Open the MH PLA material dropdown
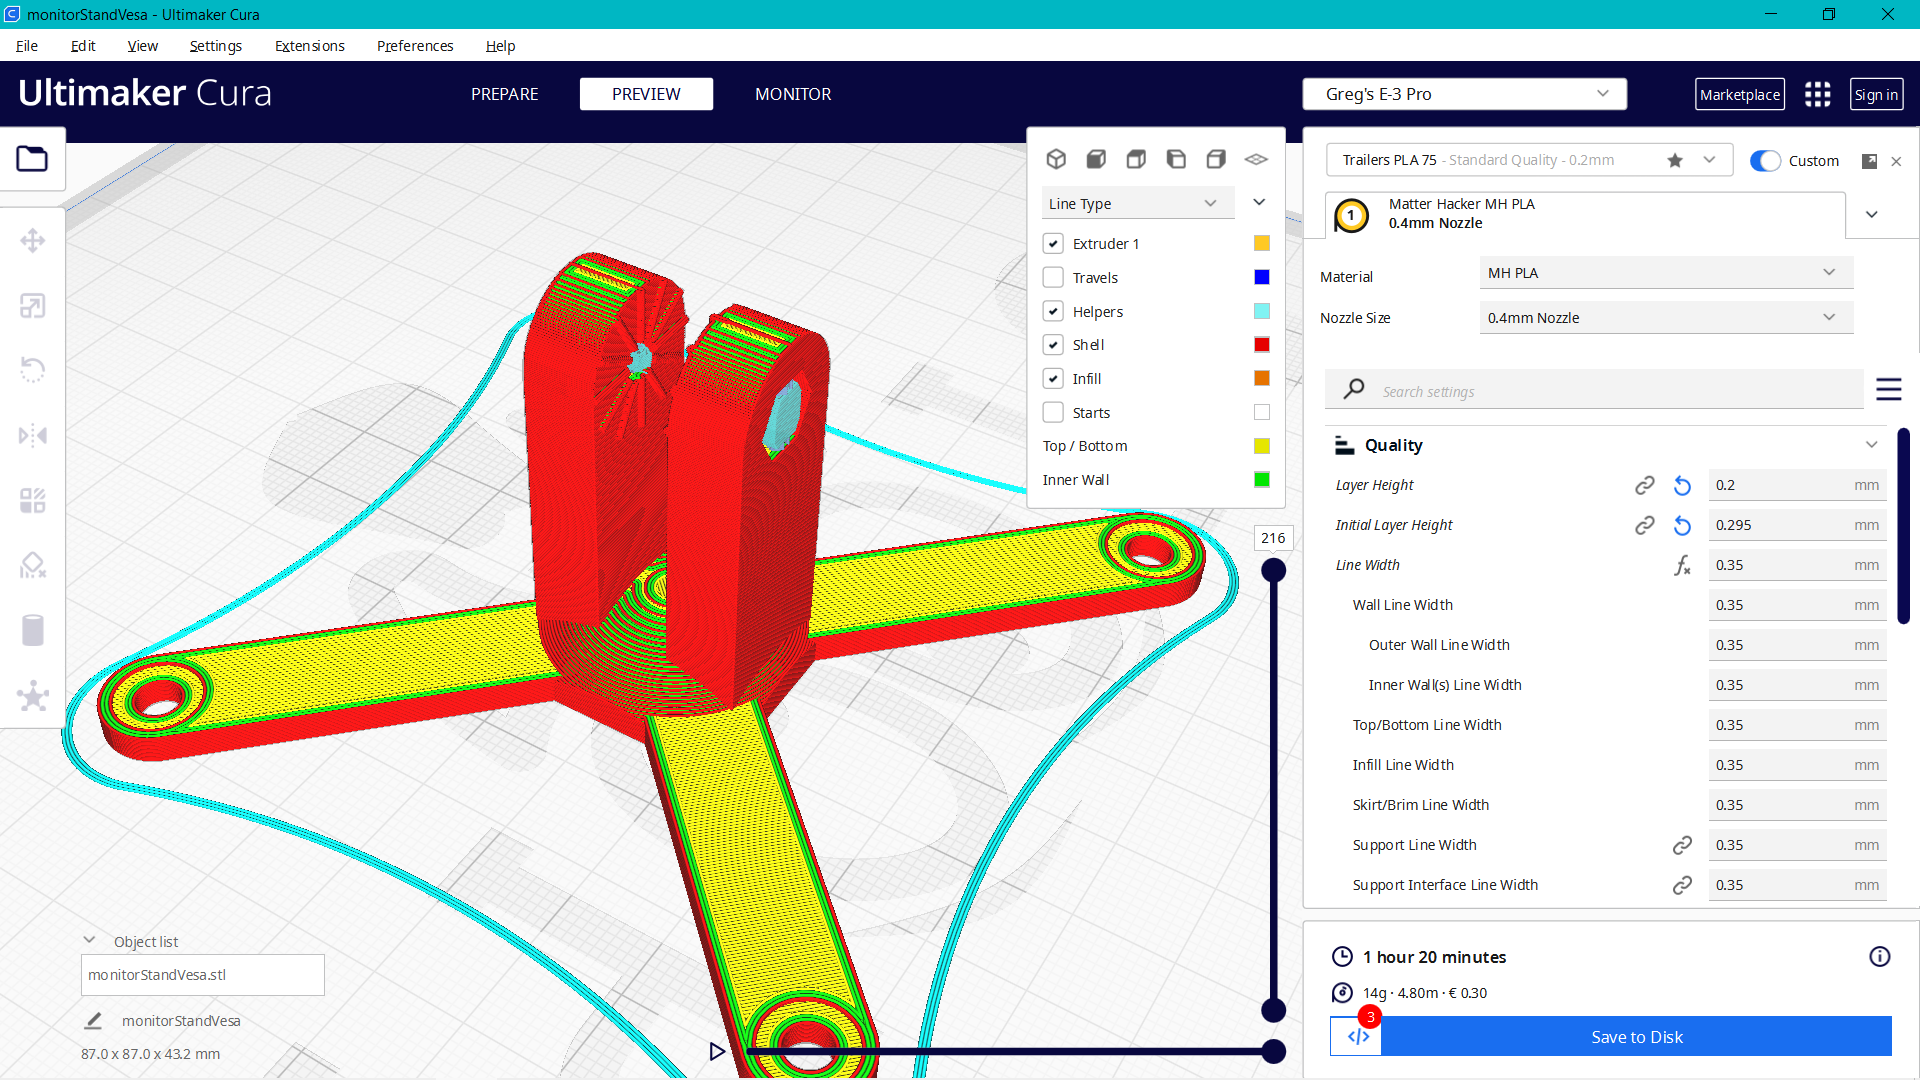Image resolution: width=1920 pixels, height=1080 pixels. (x=1666, y=273)
